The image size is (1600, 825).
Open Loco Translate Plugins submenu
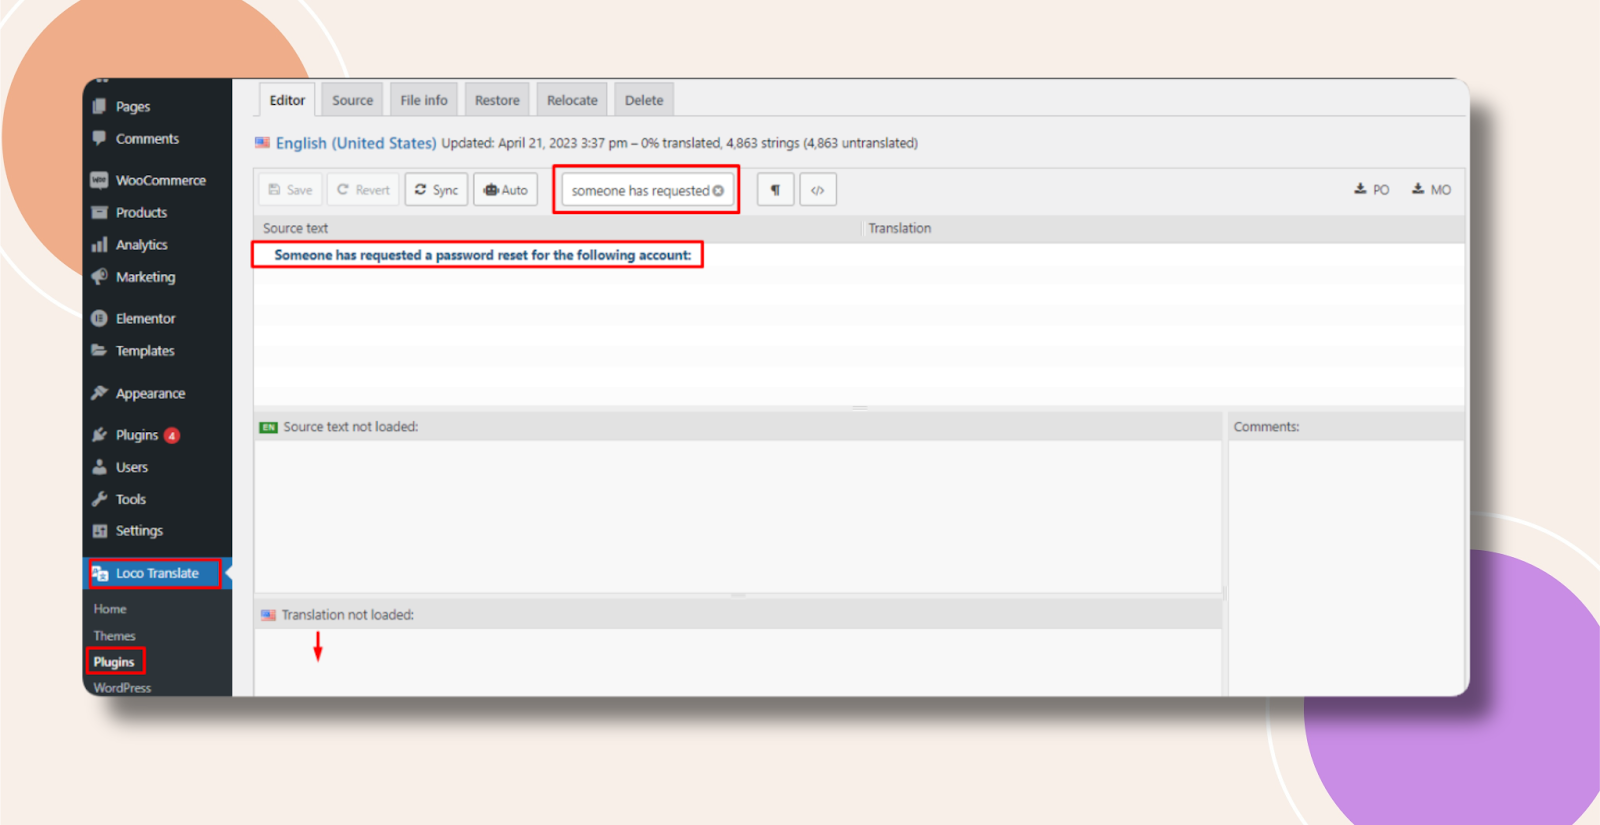(x=114, y=662)
